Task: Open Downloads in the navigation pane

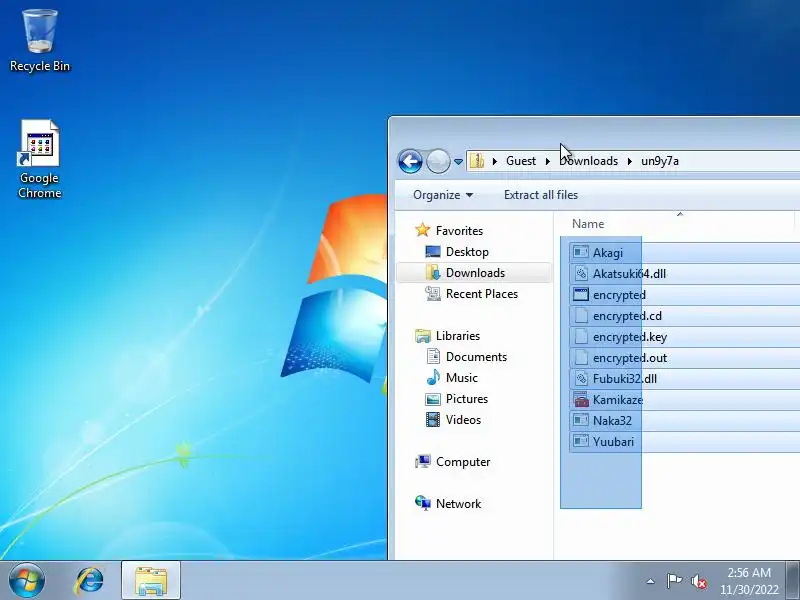Action: [x=475, y=272]
